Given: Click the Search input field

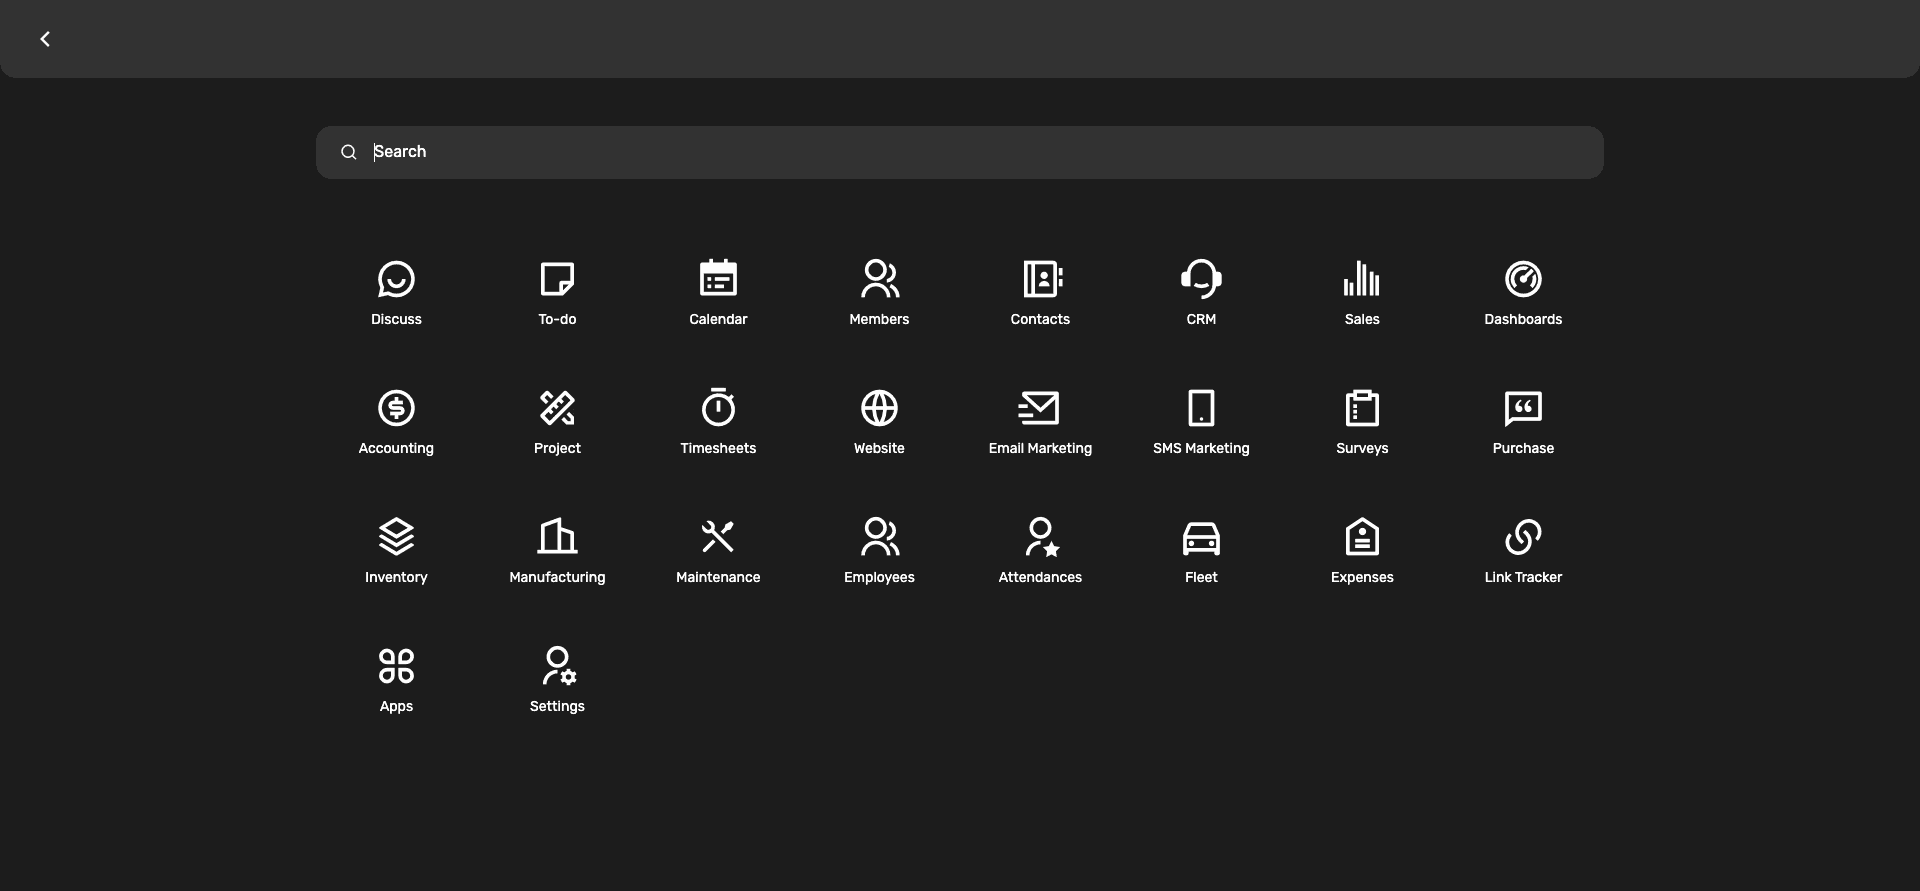Looking at the screenshot, I should point(960,152).
